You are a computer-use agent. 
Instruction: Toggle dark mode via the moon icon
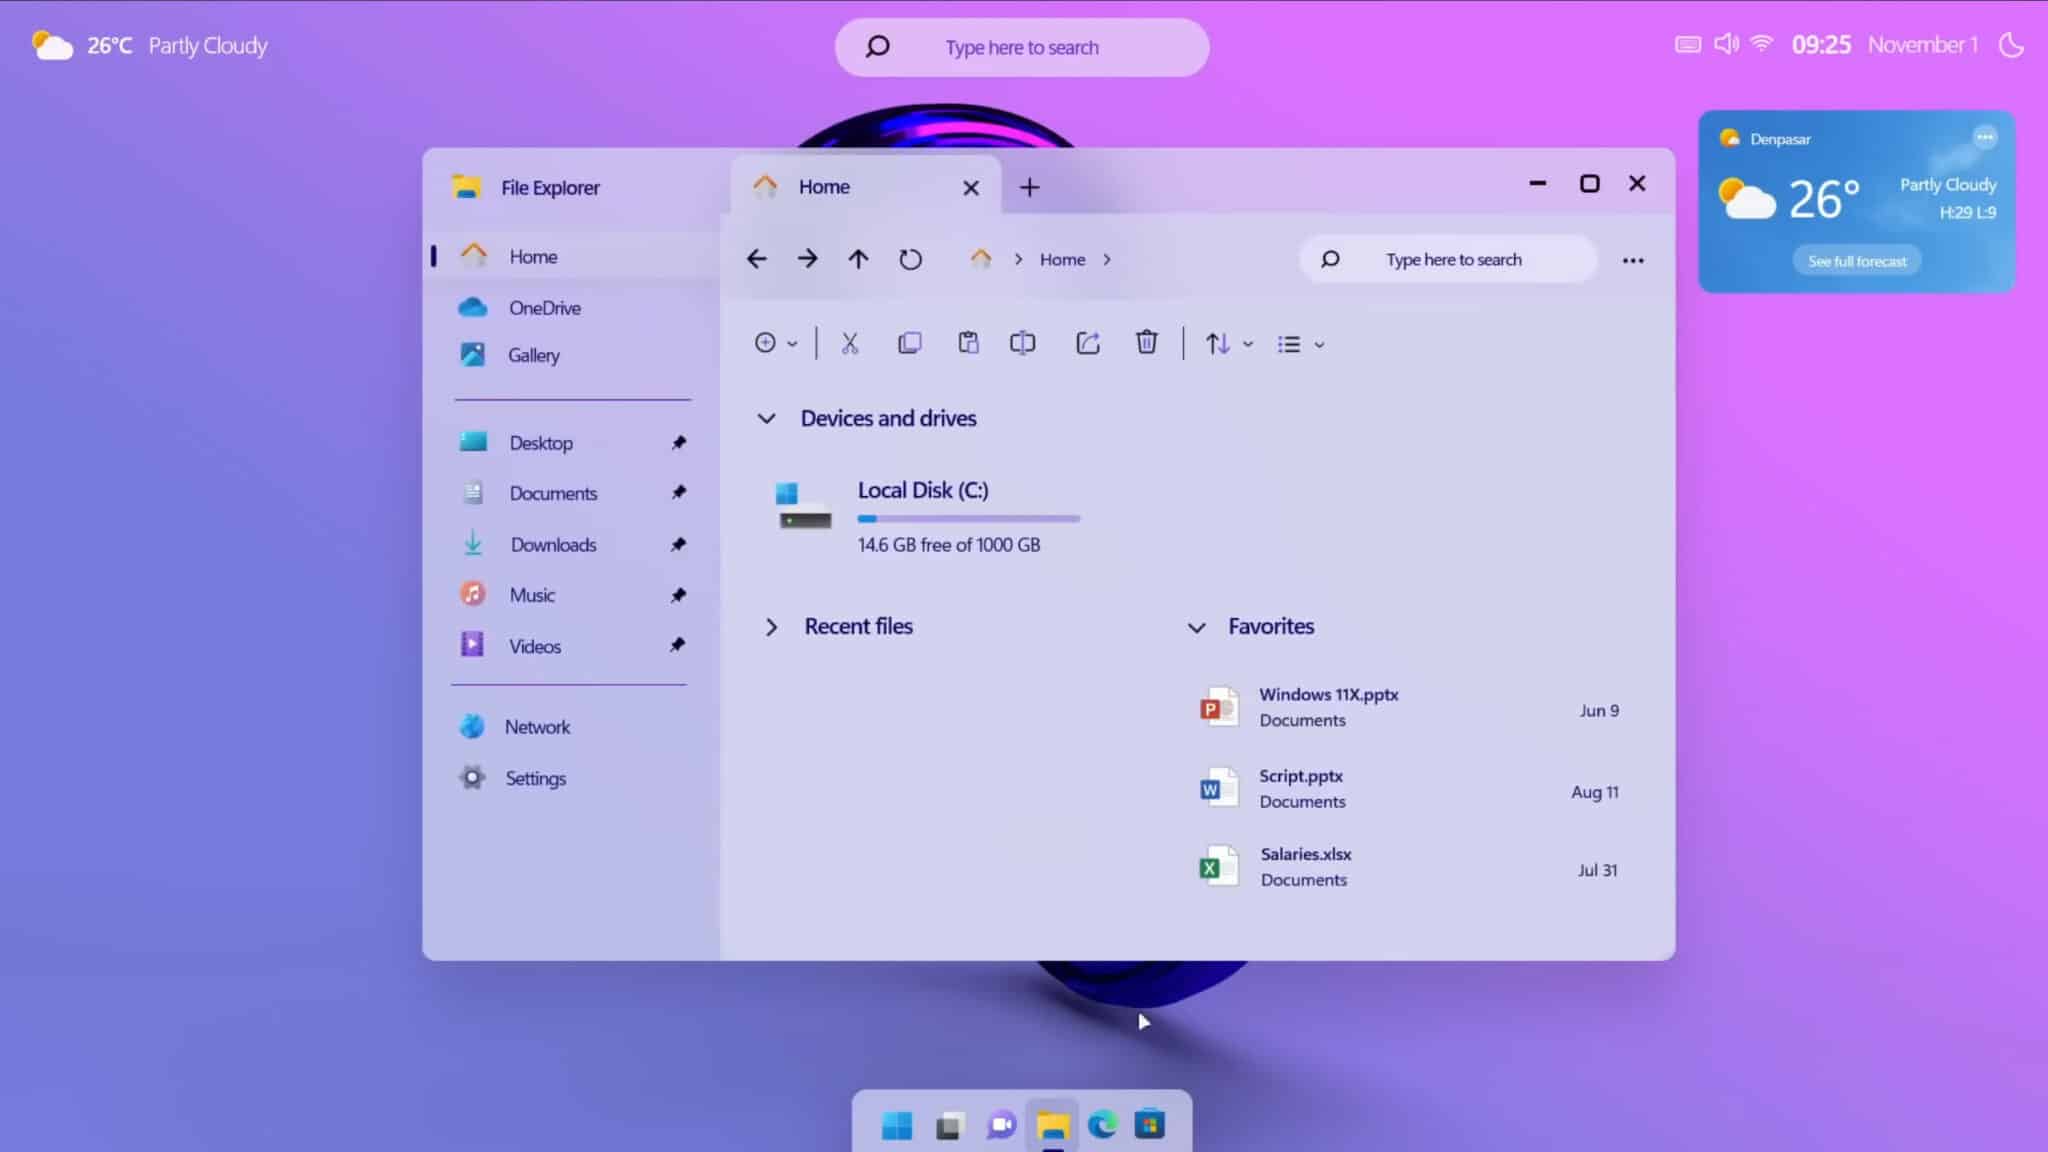(2012, 45)
